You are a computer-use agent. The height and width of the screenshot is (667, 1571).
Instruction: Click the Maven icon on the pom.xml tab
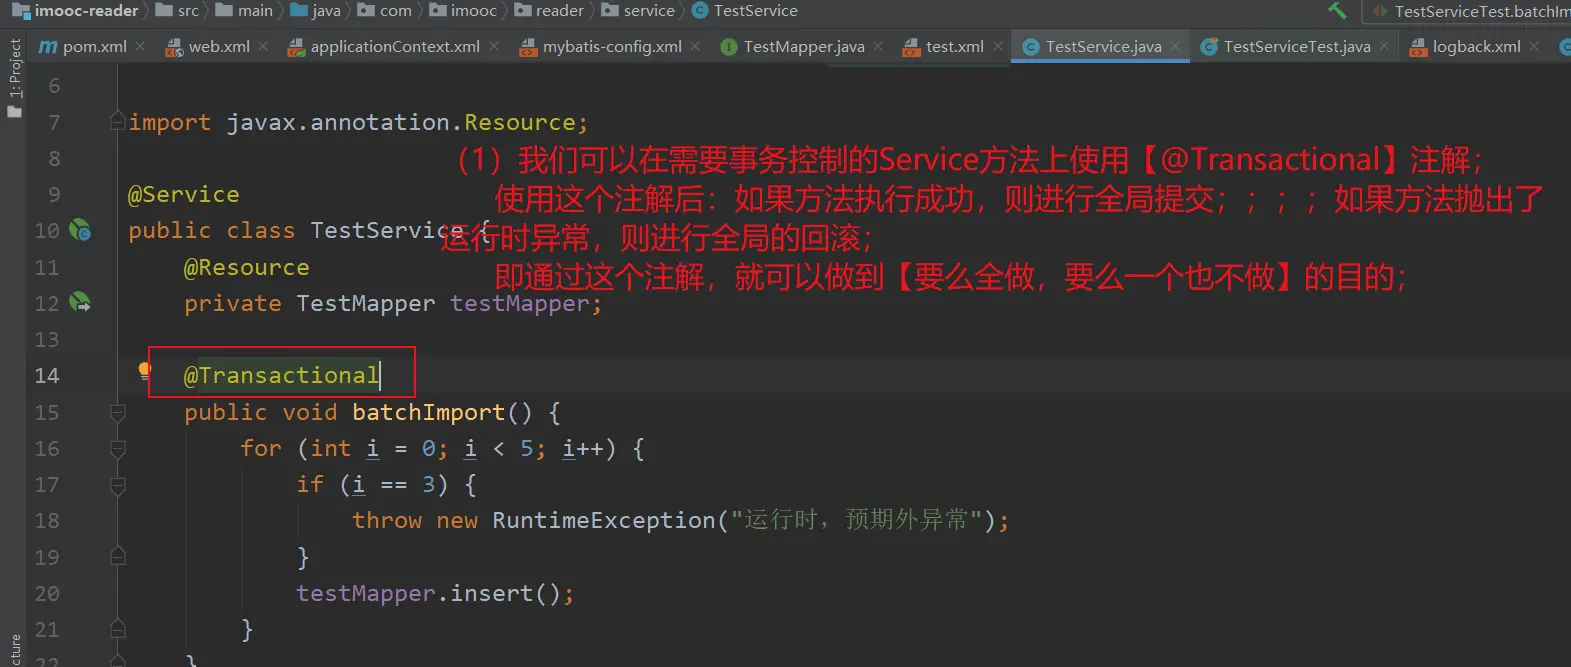point(47,47)
